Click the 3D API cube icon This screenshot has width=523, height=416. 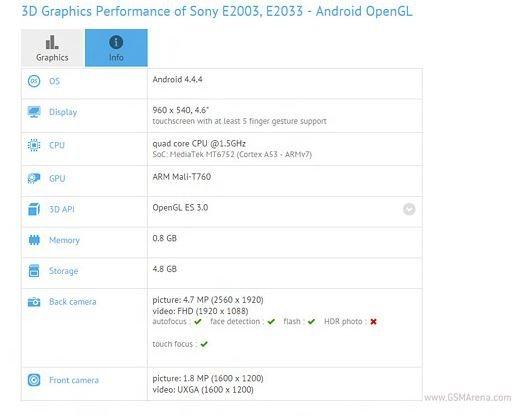pos(34,209)
